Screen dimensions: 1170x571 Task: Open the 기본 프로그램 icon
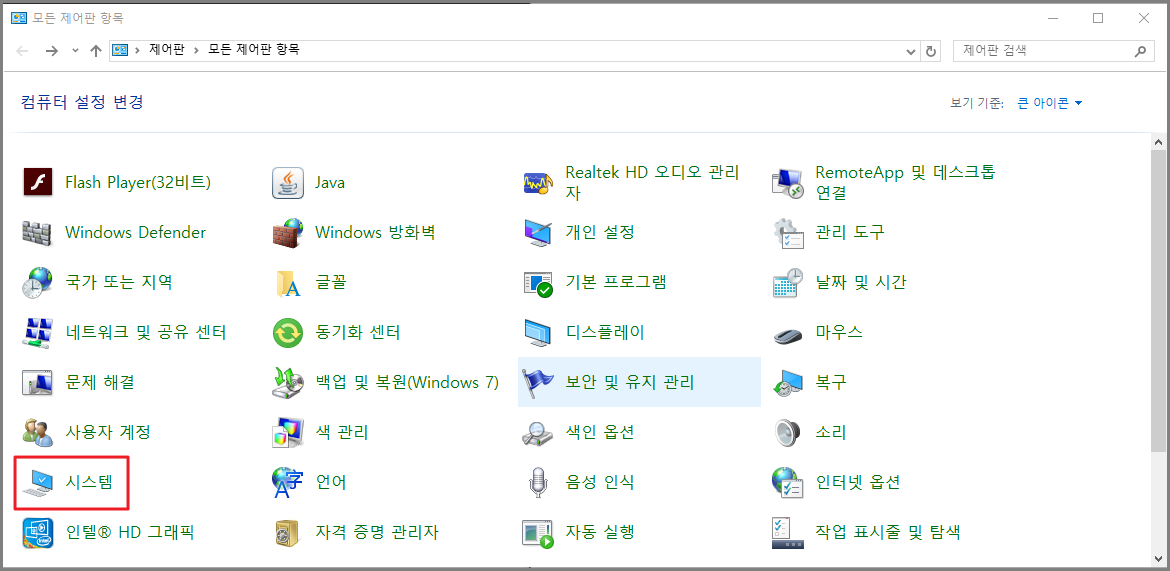[537, 282]
